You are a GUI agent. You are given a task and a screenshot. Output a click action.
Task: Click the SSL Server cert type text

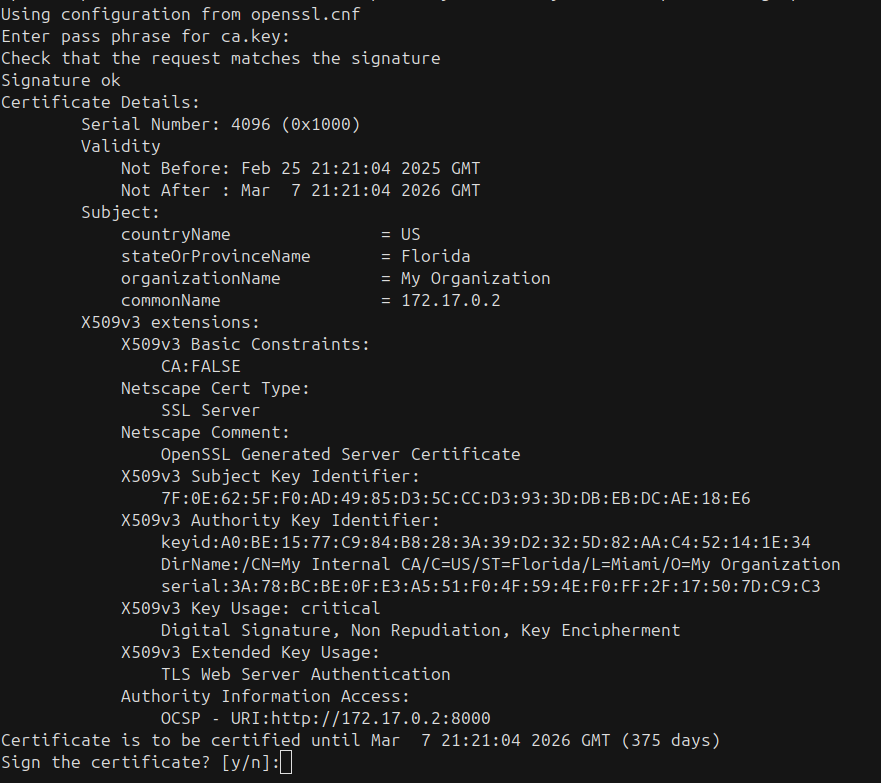point(210,410)
